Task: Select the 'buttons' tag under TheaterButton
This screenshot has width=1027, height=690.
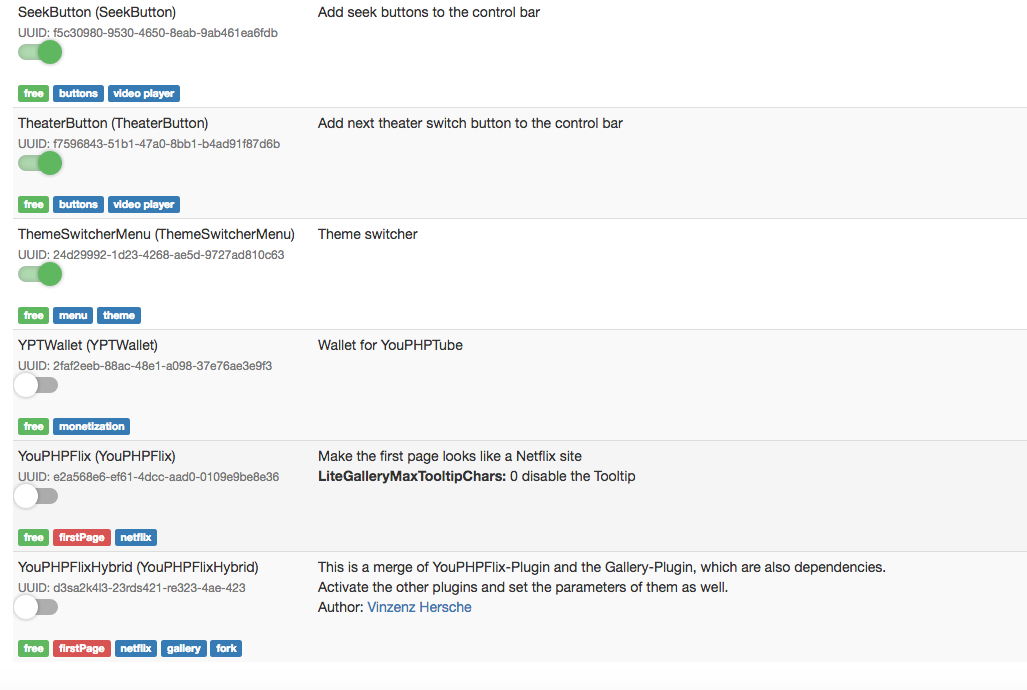Action: [x=78, y=204]
